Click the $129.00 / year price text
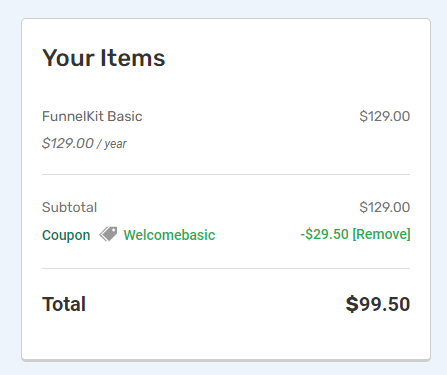This screenshot has width=447, height=375. click(84, 144)
